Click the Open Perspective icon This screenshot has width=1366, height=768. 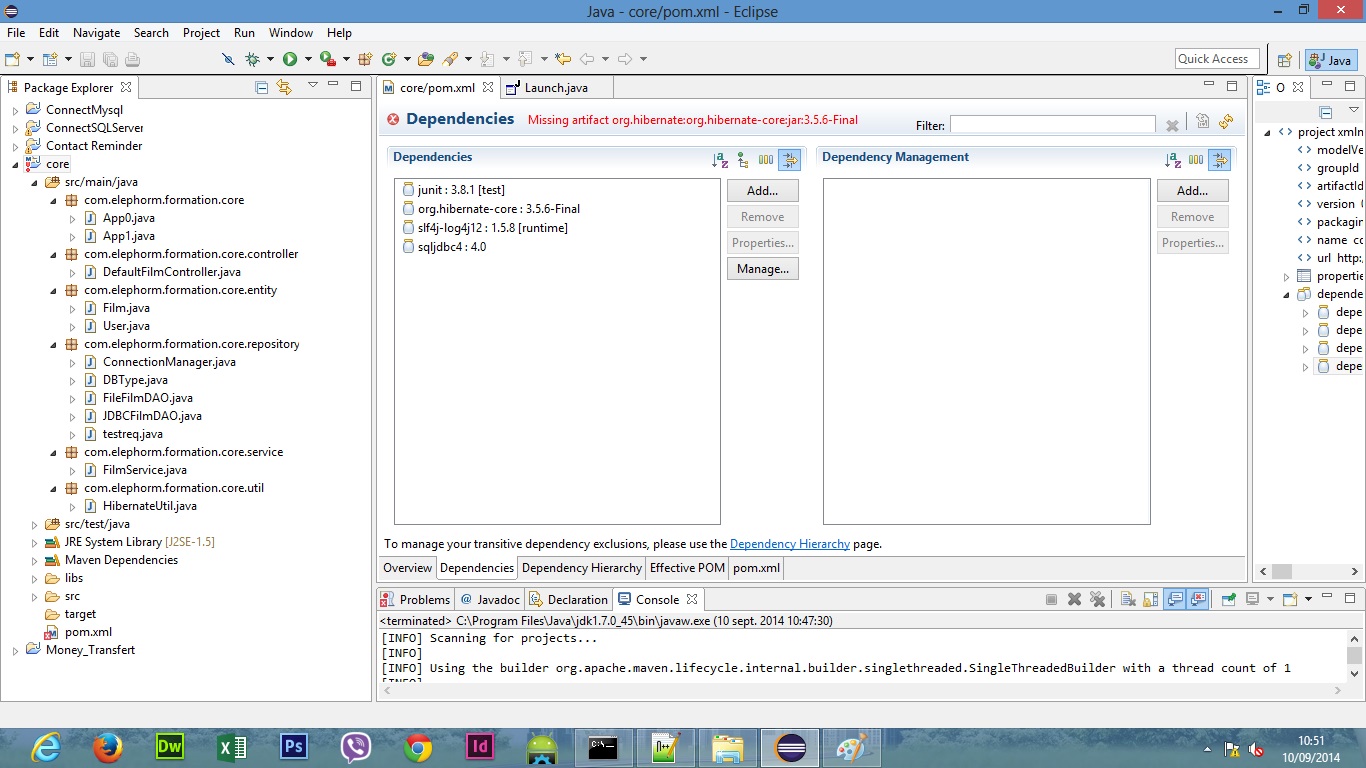pyautogui.click(x=1285, y=60)
